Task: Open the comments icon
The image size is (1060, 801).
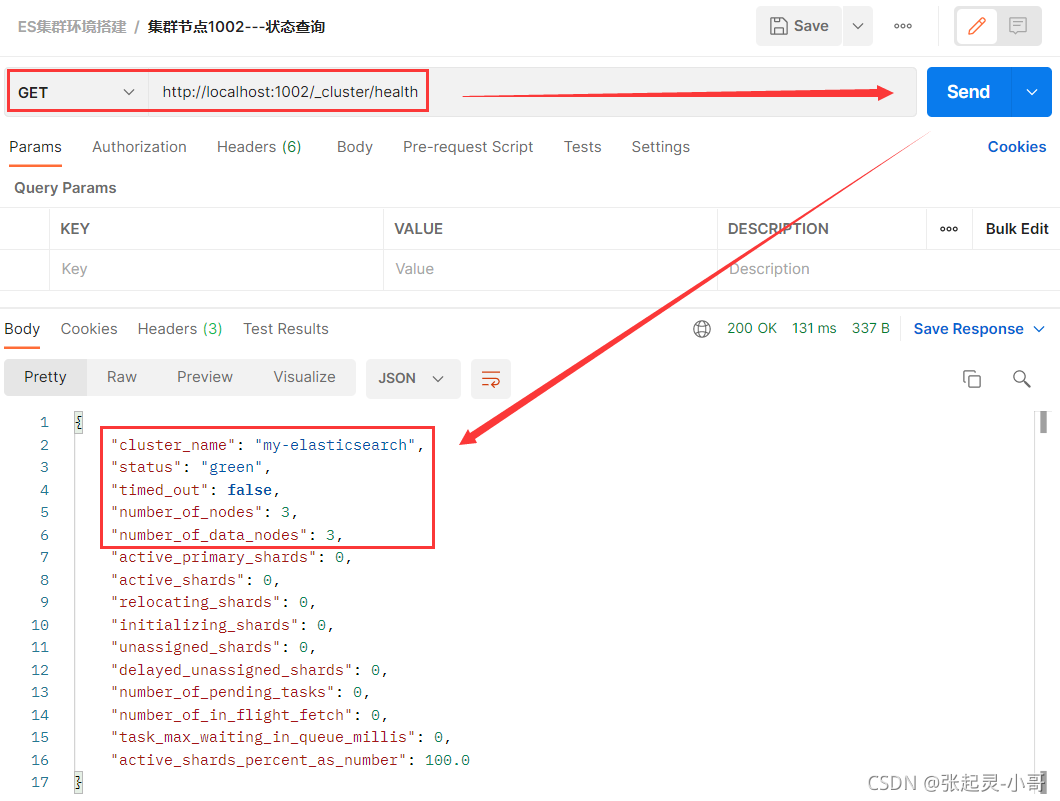Action: tap(1017, 26)
